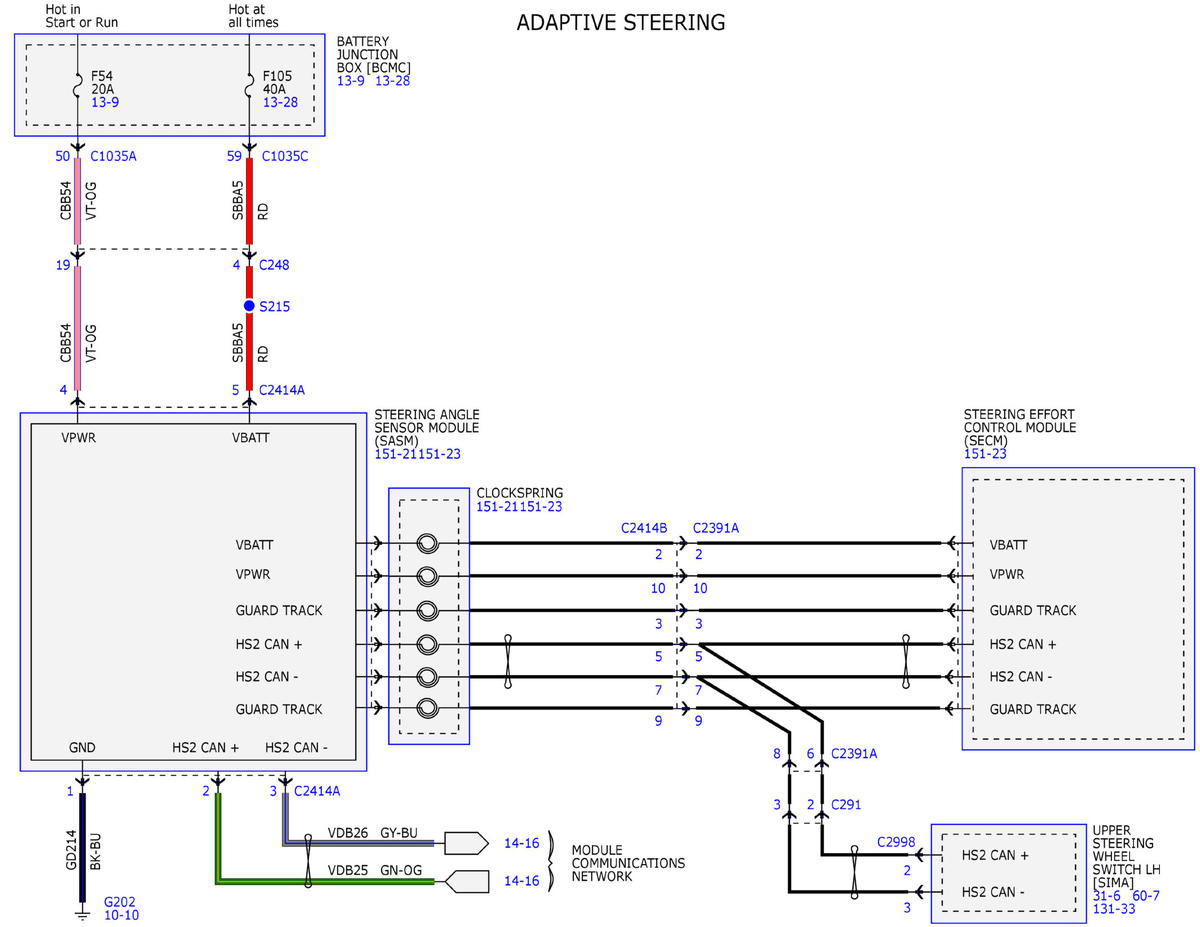Click the STEERING EFFORT CONTROL MODULE label

pos(1020,427)
